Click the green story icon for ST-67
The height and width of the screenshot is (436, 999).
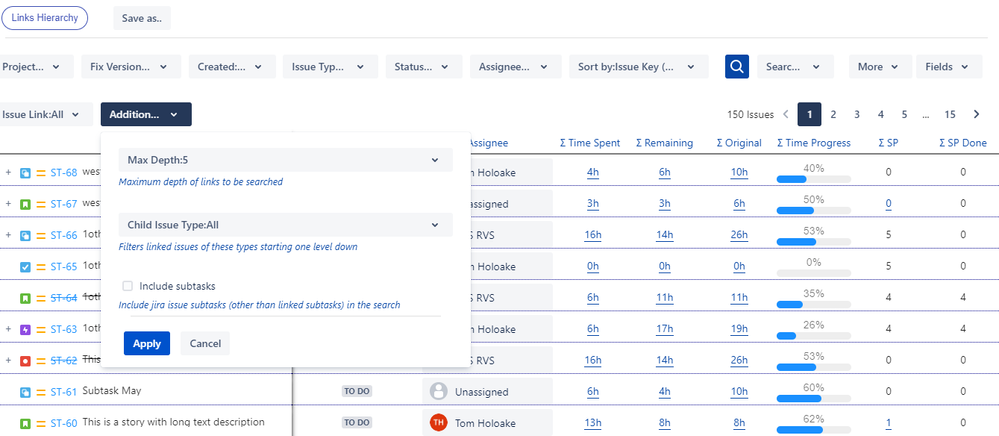[x=26, y=204]
